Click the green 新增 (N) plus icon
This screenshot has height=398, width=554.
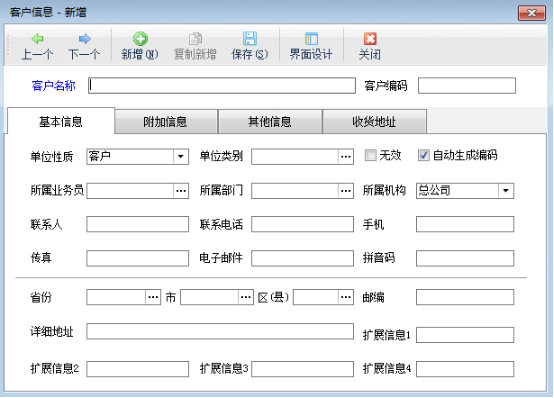pos(140,39)
